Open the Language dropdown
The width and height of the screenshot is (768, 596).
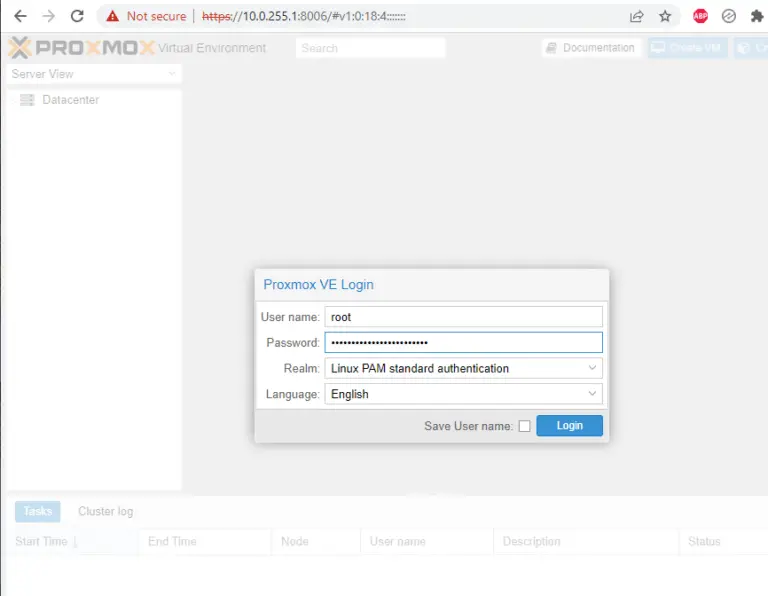(463, 394)
